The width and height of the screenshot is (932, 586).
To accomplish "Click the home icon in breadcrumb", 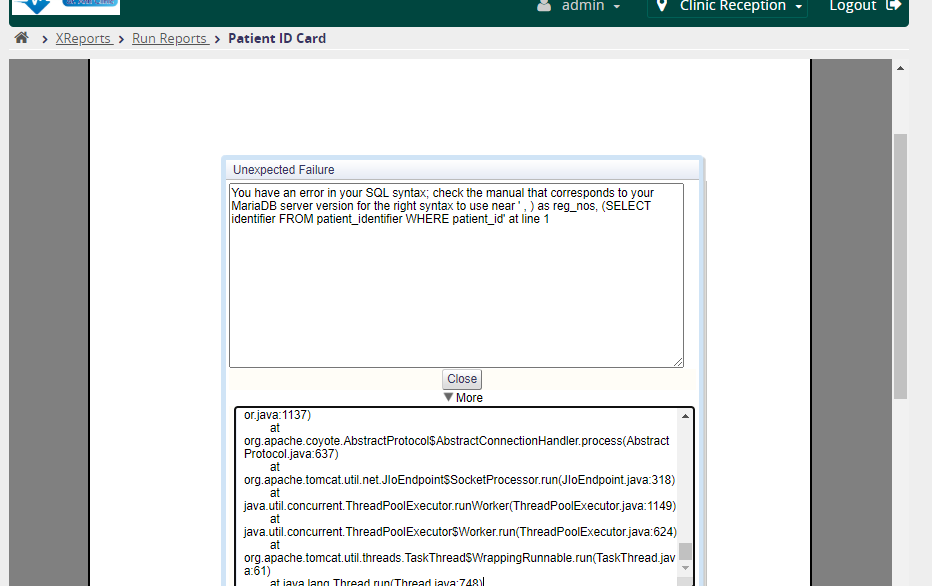I will pyautogui.click(x=21, y=38).
